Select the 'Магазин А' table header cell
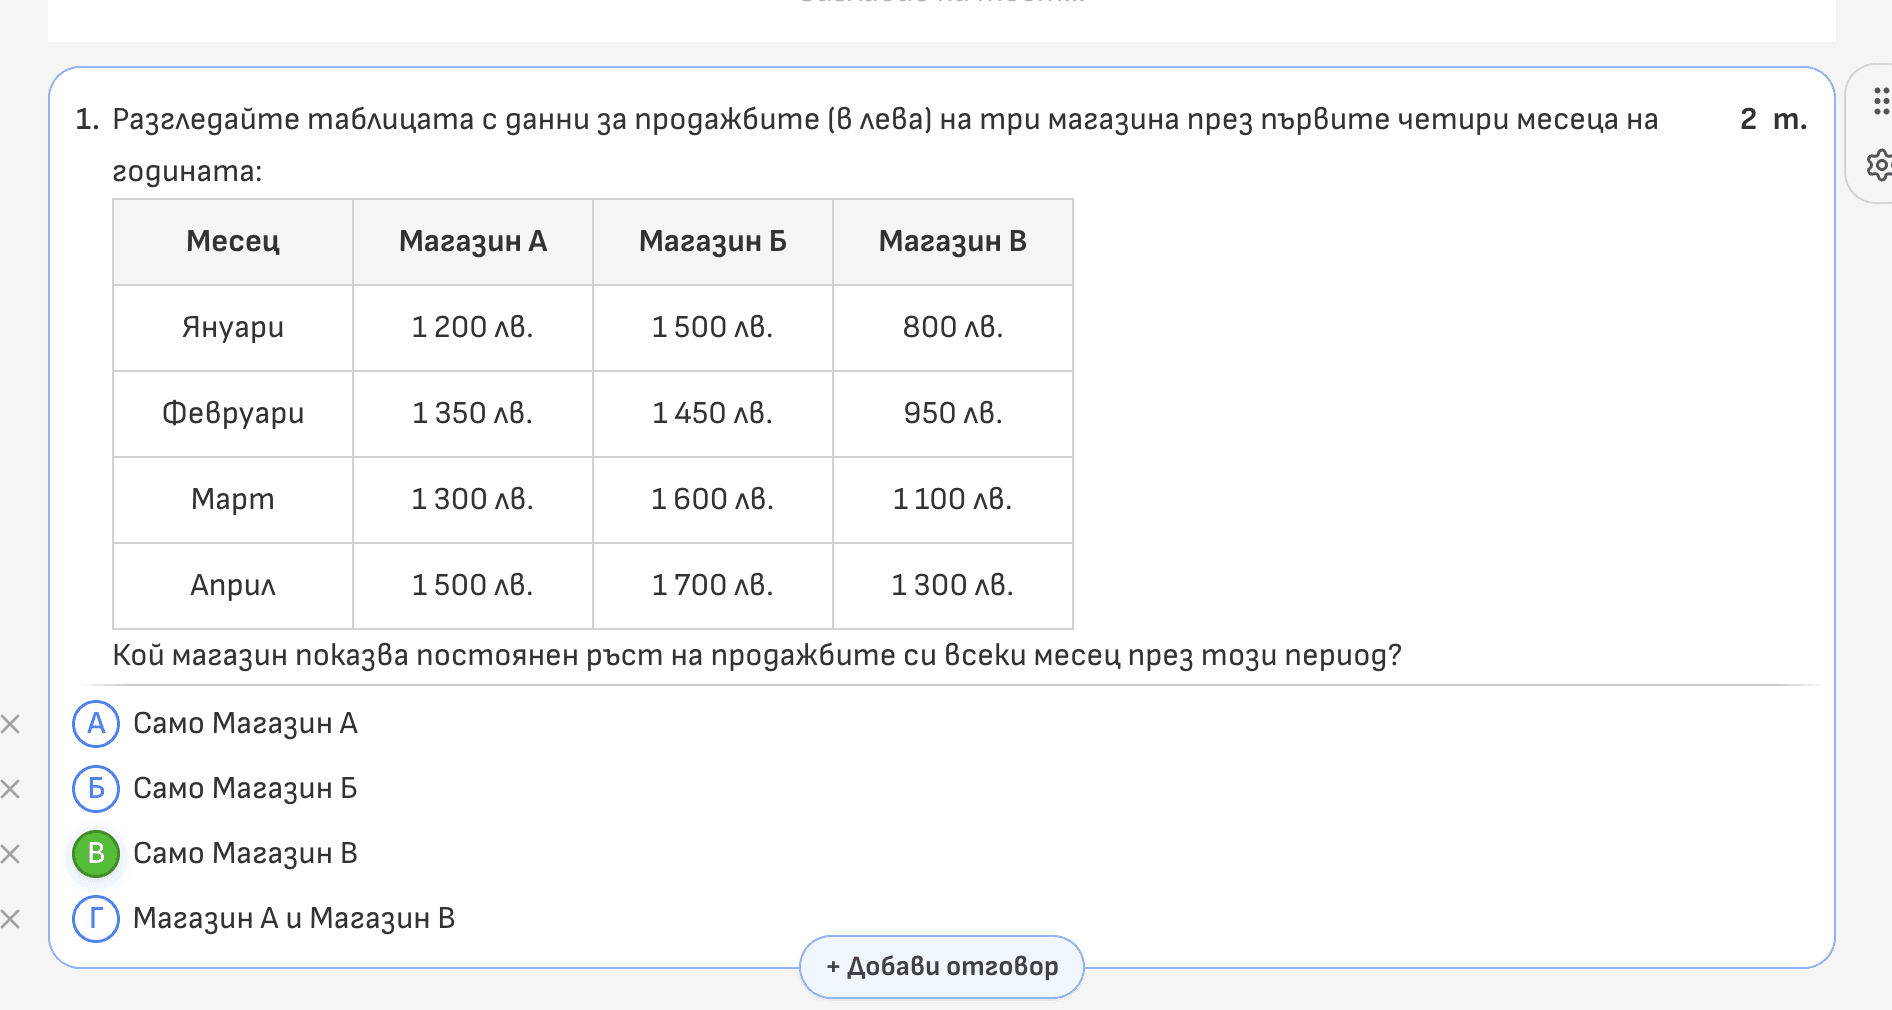The image size is (1892, 1010). click(473, 242)
